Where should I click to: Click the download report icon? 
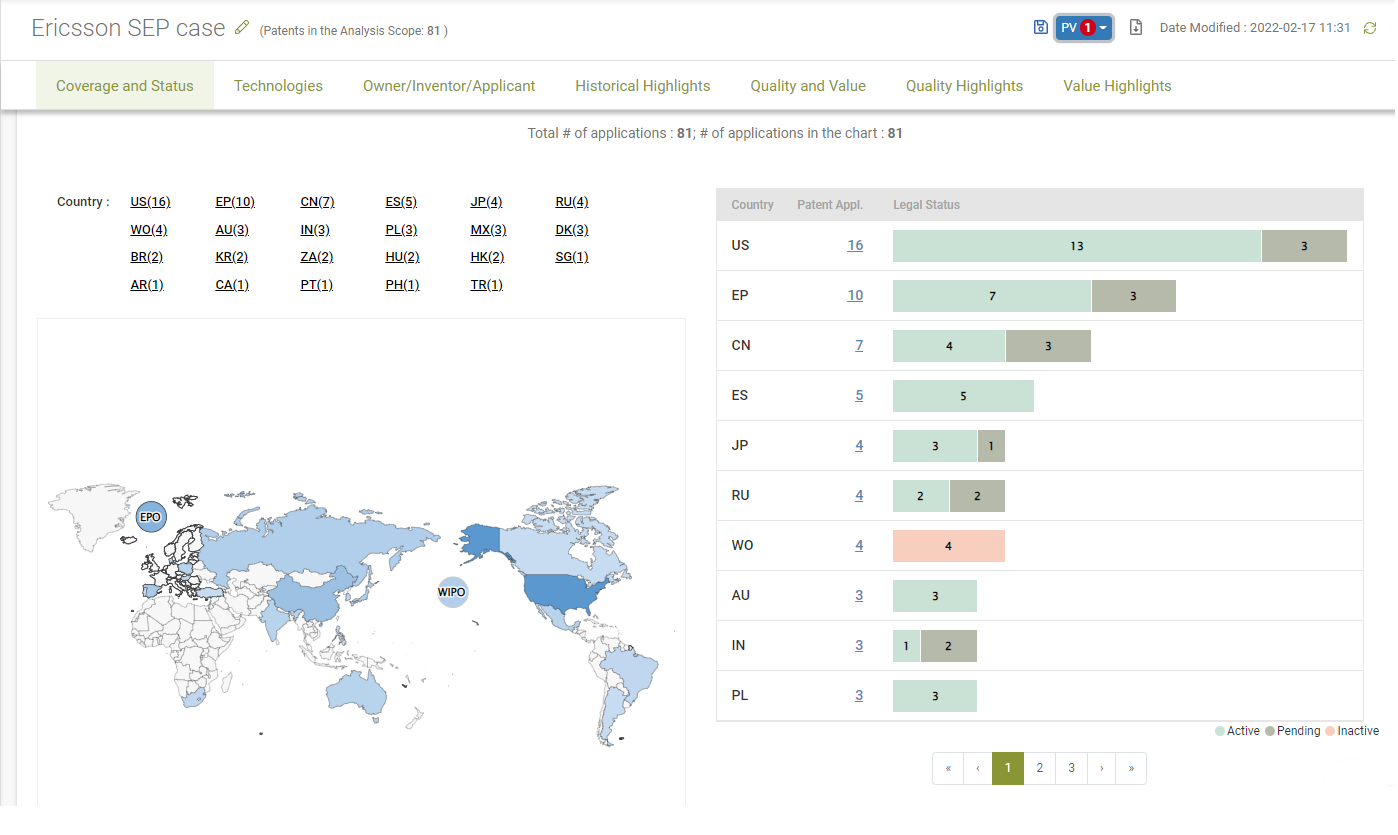(1135, 28)
